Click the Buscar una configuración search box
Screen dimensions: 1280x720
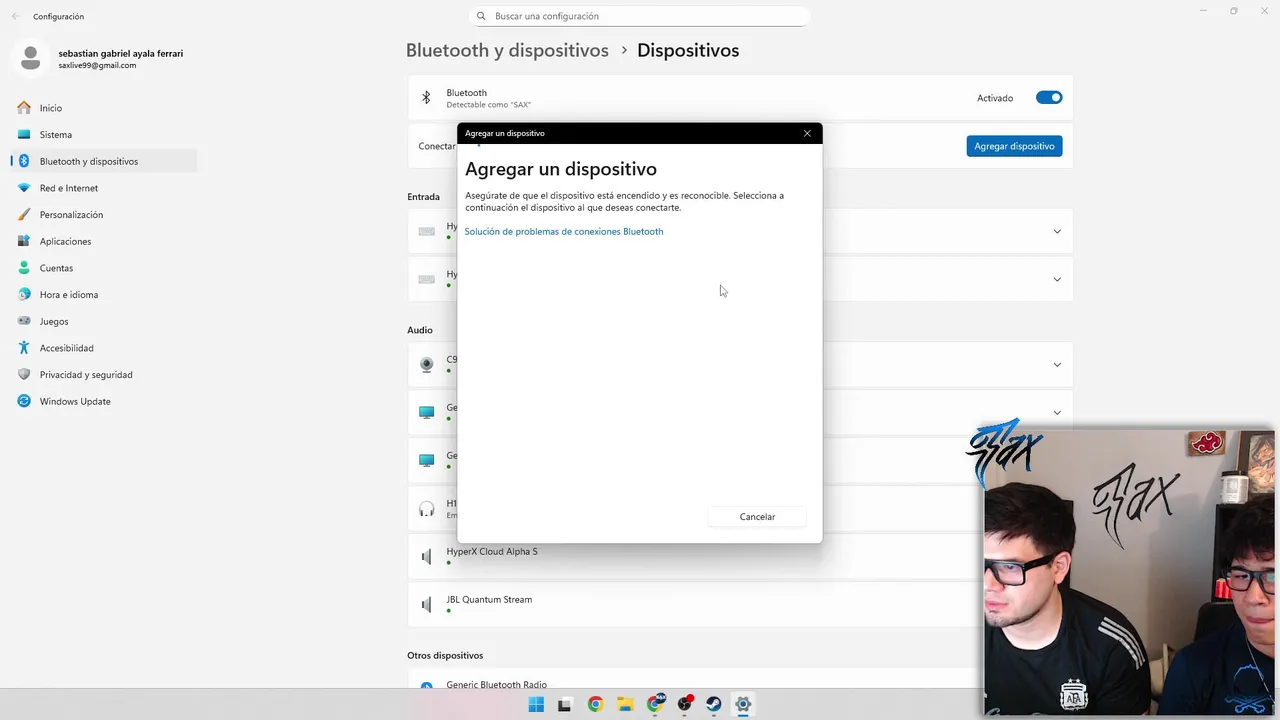(639, 16)
